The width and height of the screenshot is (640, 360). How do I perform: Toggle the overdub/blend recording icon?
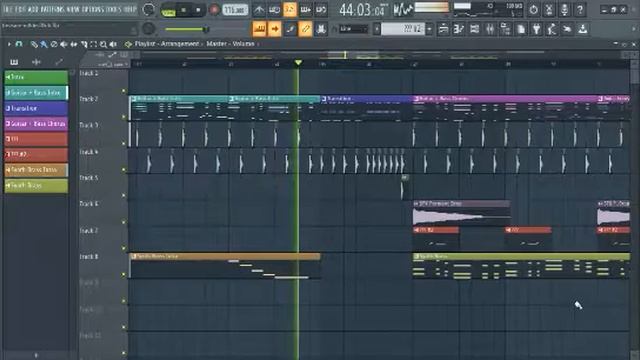305,9
